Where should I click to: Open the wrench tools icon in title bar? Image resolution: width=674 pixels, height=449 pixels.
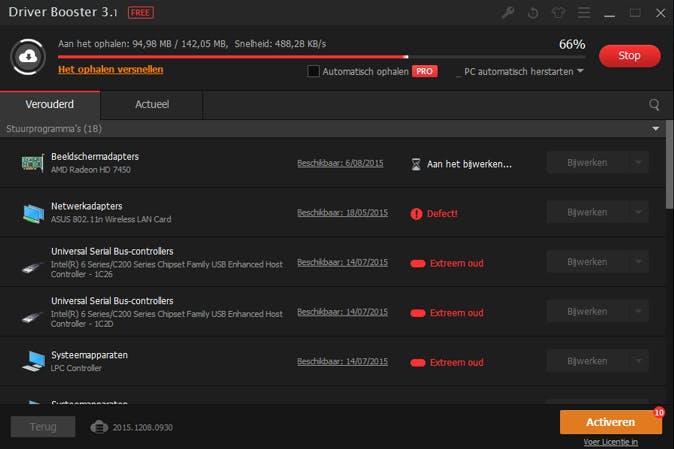coord(508,12)
